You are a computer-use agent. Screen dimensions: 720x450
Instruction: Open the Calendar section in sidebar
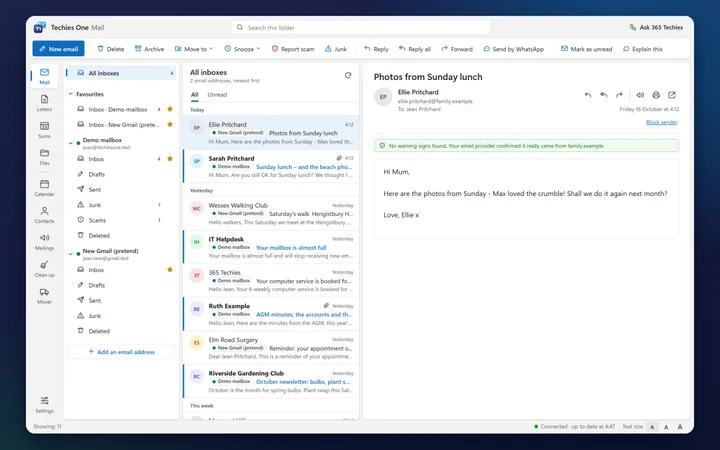click(x=44, y=188)
